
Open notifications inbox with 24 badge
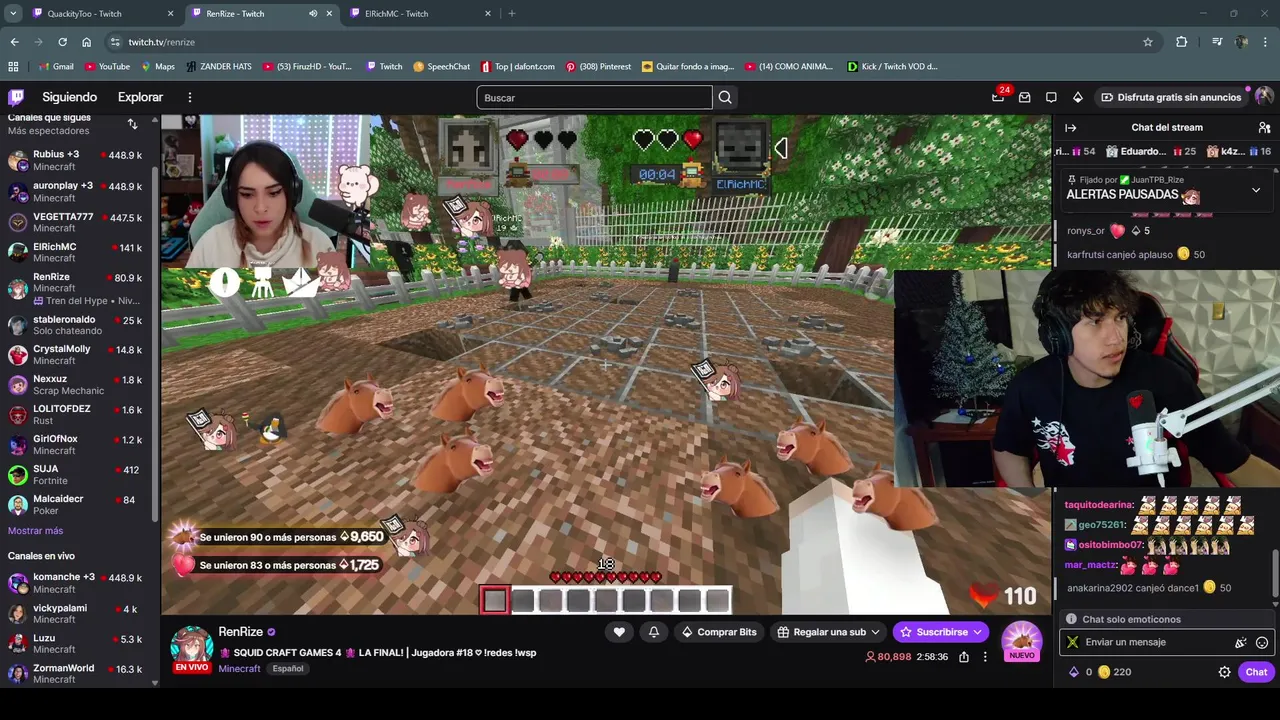[999, 97]
